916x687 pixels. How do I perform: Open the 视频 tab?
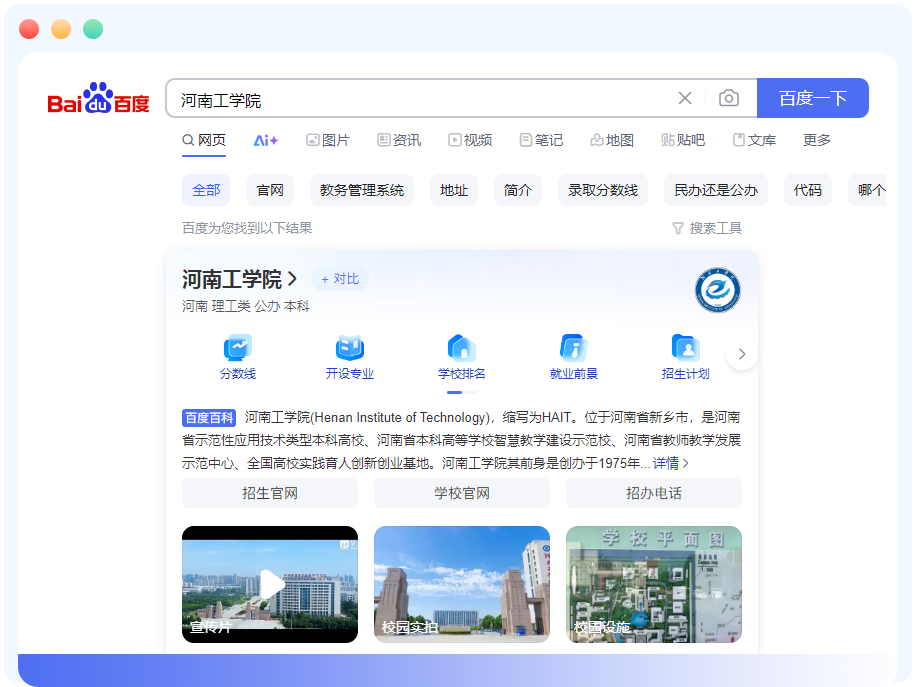tap(470, 140)
